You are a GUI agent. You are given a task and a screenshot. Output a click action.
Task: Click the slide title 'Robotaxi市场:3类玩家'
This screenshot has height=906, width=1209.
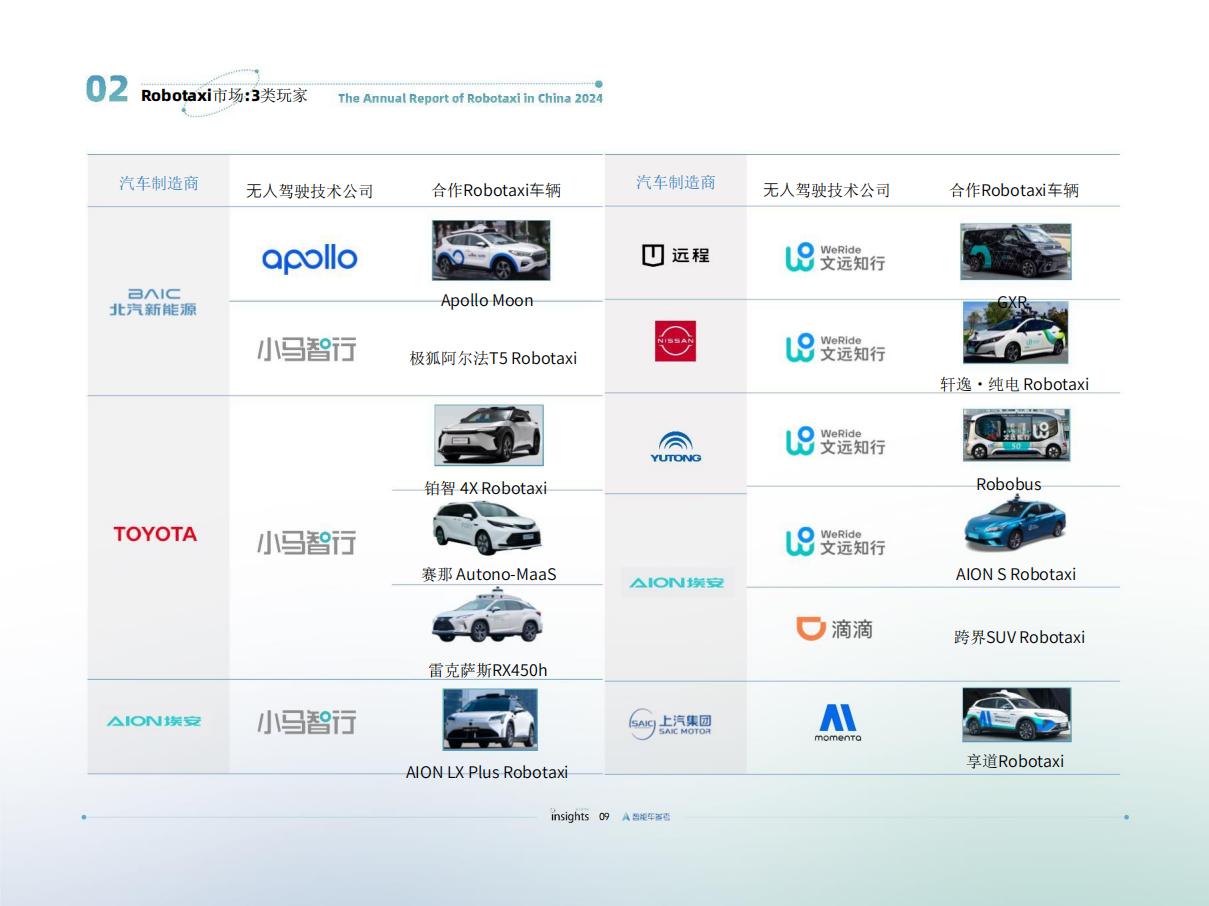coord(224,96)
